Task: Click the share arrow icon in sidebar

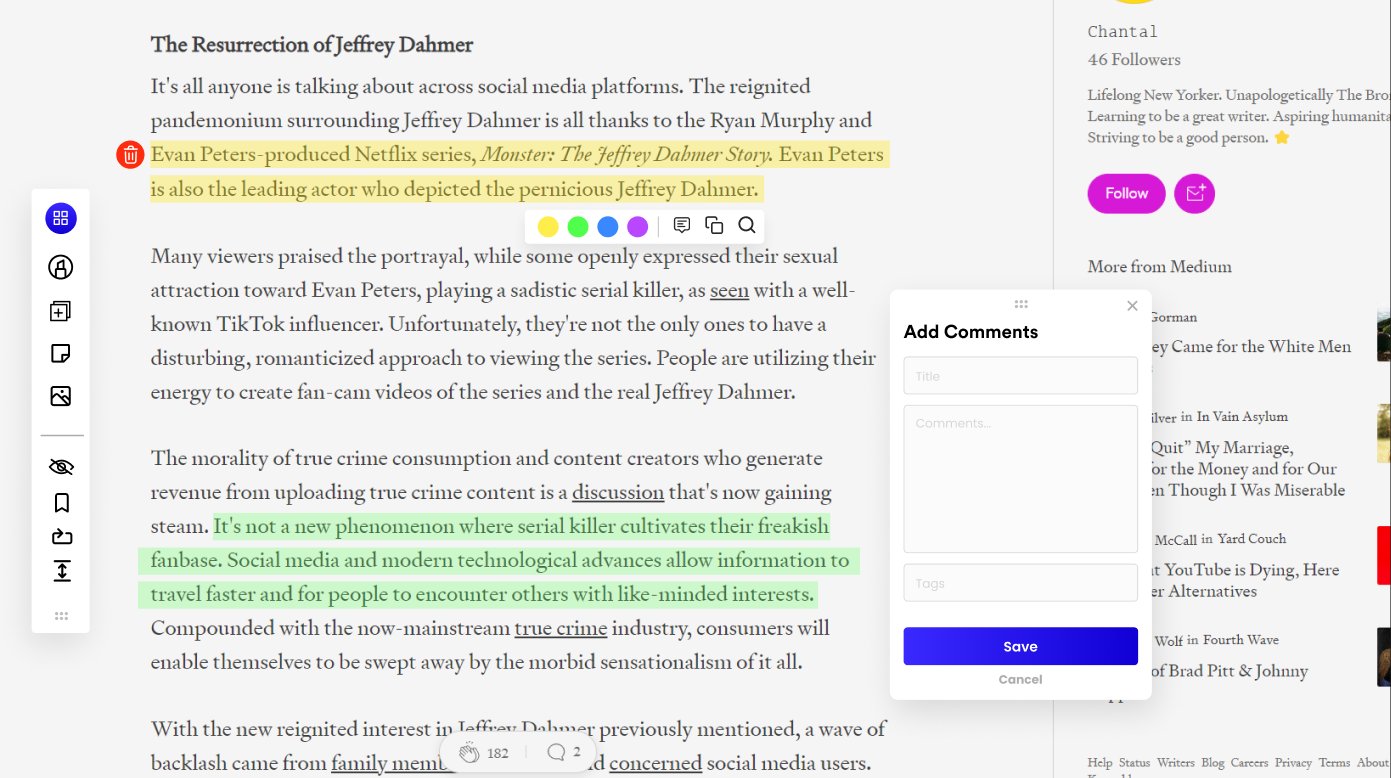Action: coord(61,537)
